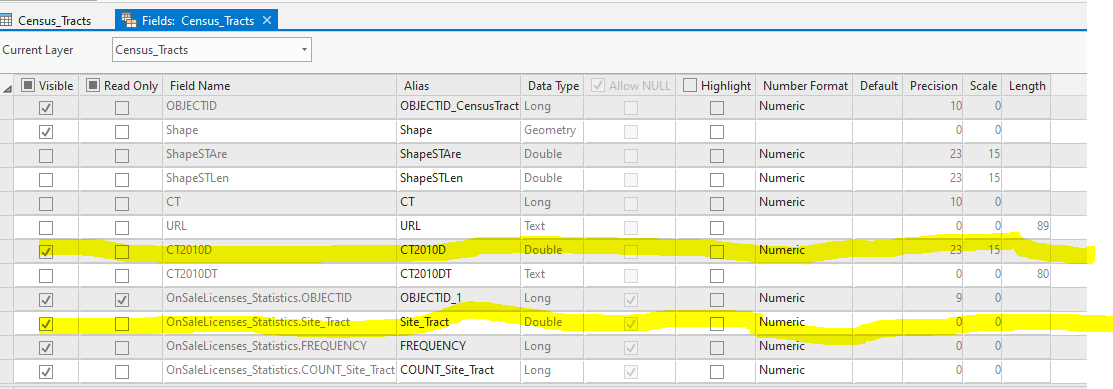Click the Field Name column header
Image resolution: width=1113 pixels, height=389 pixels.
(x=280, y=85)
